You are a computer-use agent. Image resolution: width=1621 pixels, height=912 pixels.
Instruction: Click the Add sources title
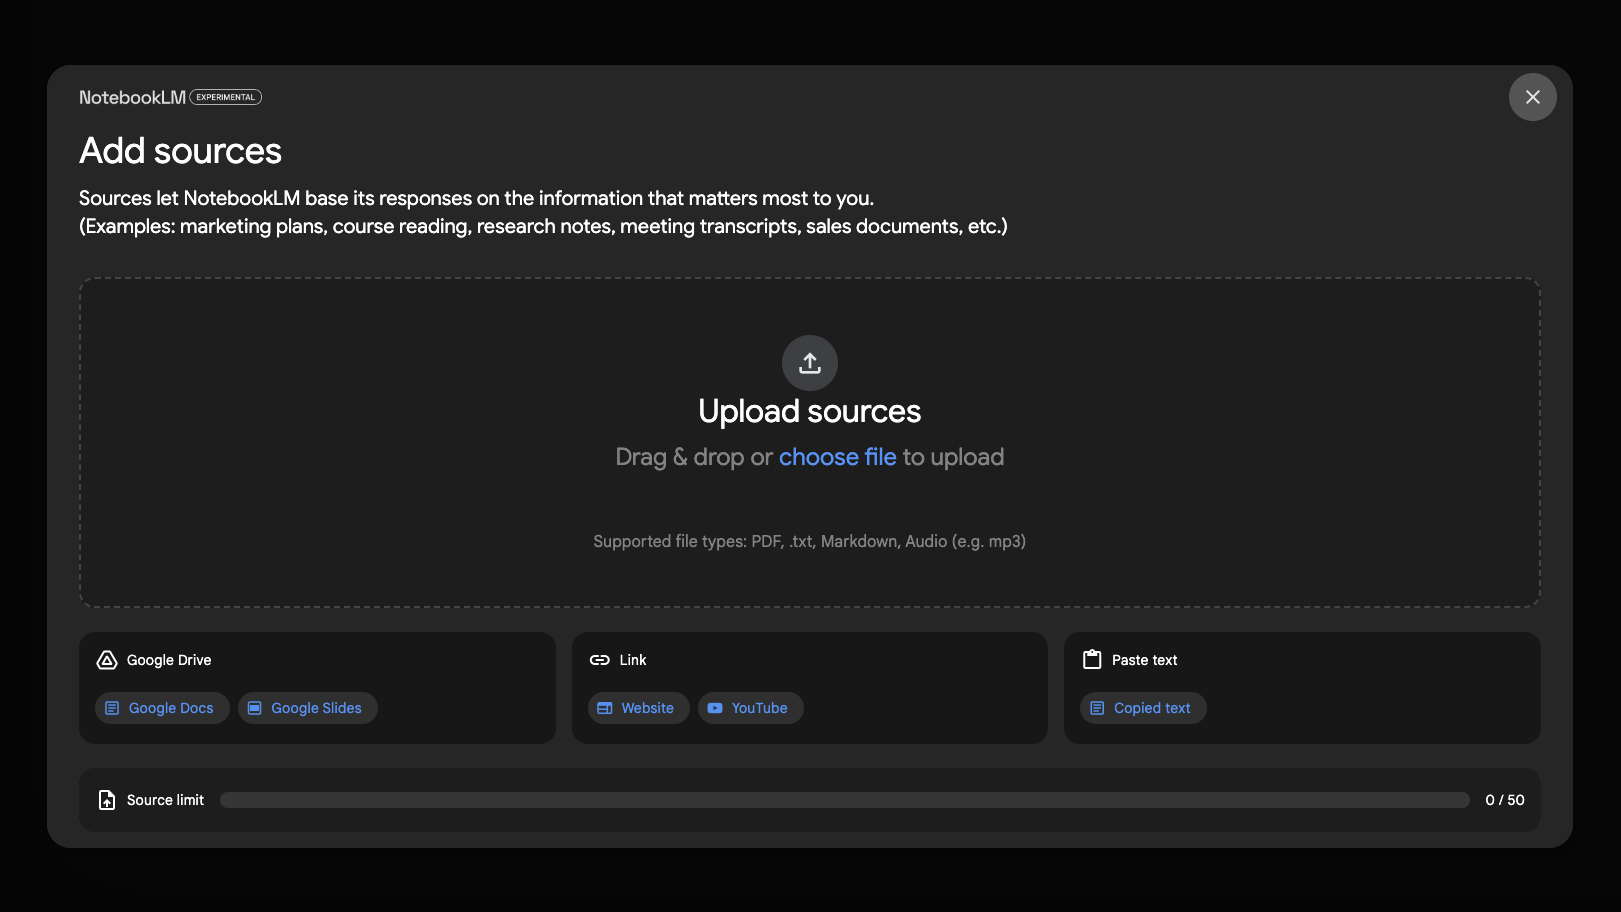click(x=180, y=151)
